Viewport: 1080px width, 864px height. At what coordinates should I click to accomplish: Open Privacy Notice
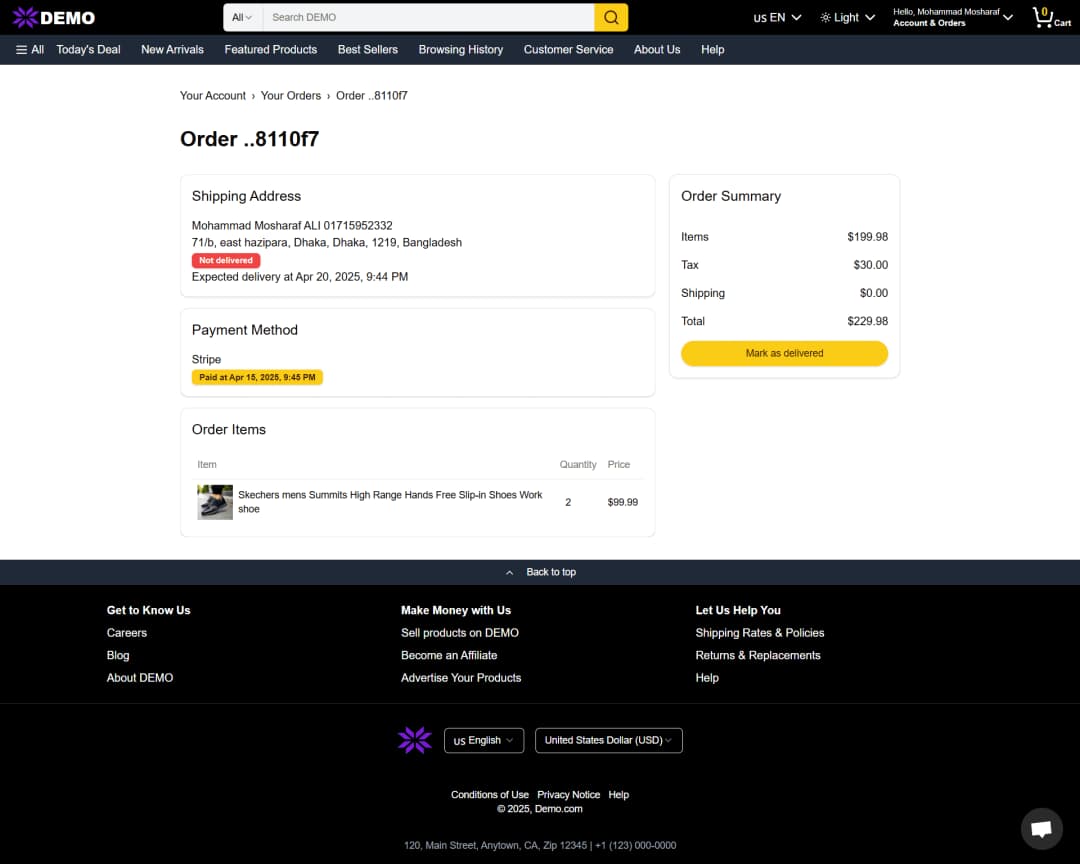pyautogui.click(x=568, y=794)
